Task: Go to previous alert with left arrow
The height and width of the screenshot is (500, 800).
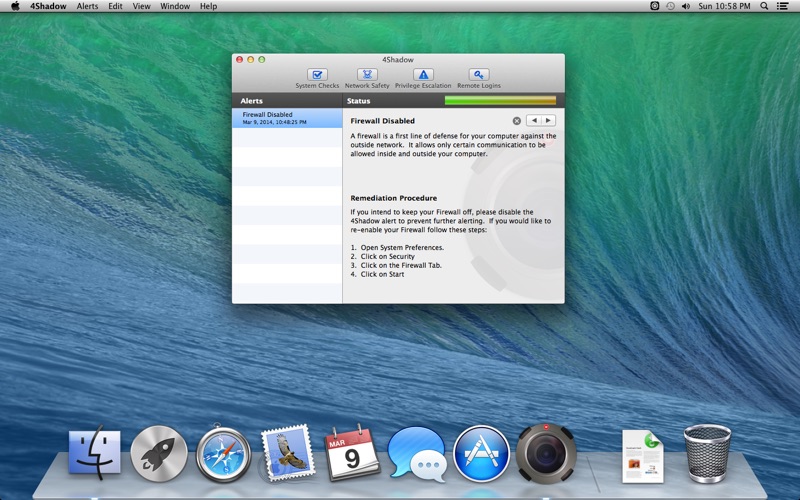Action: [534, 120]
